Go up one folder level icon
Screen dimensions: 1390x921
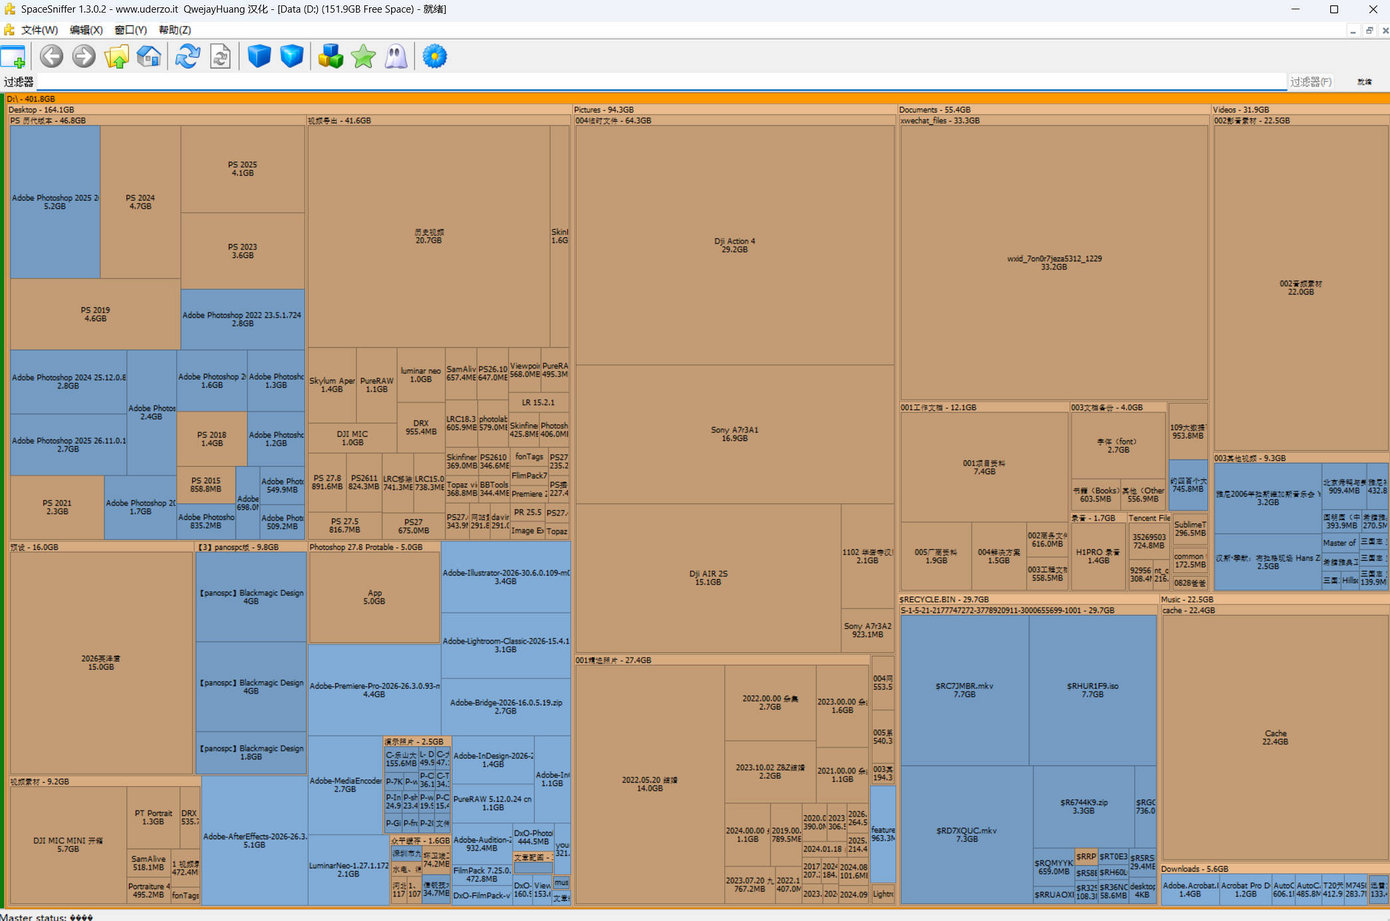(x=117, y=57)
